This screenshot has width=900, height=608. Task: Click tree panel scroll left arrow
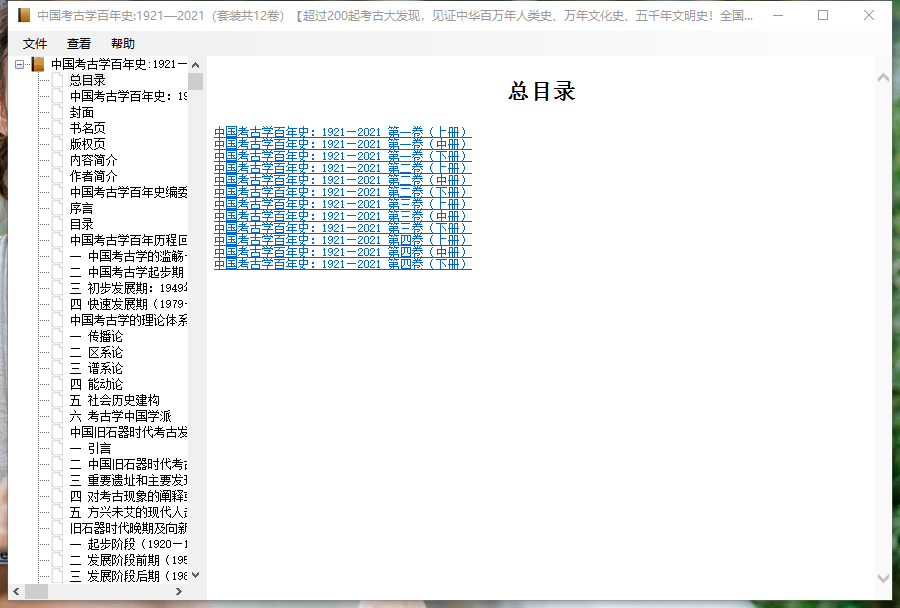point(16,591)
